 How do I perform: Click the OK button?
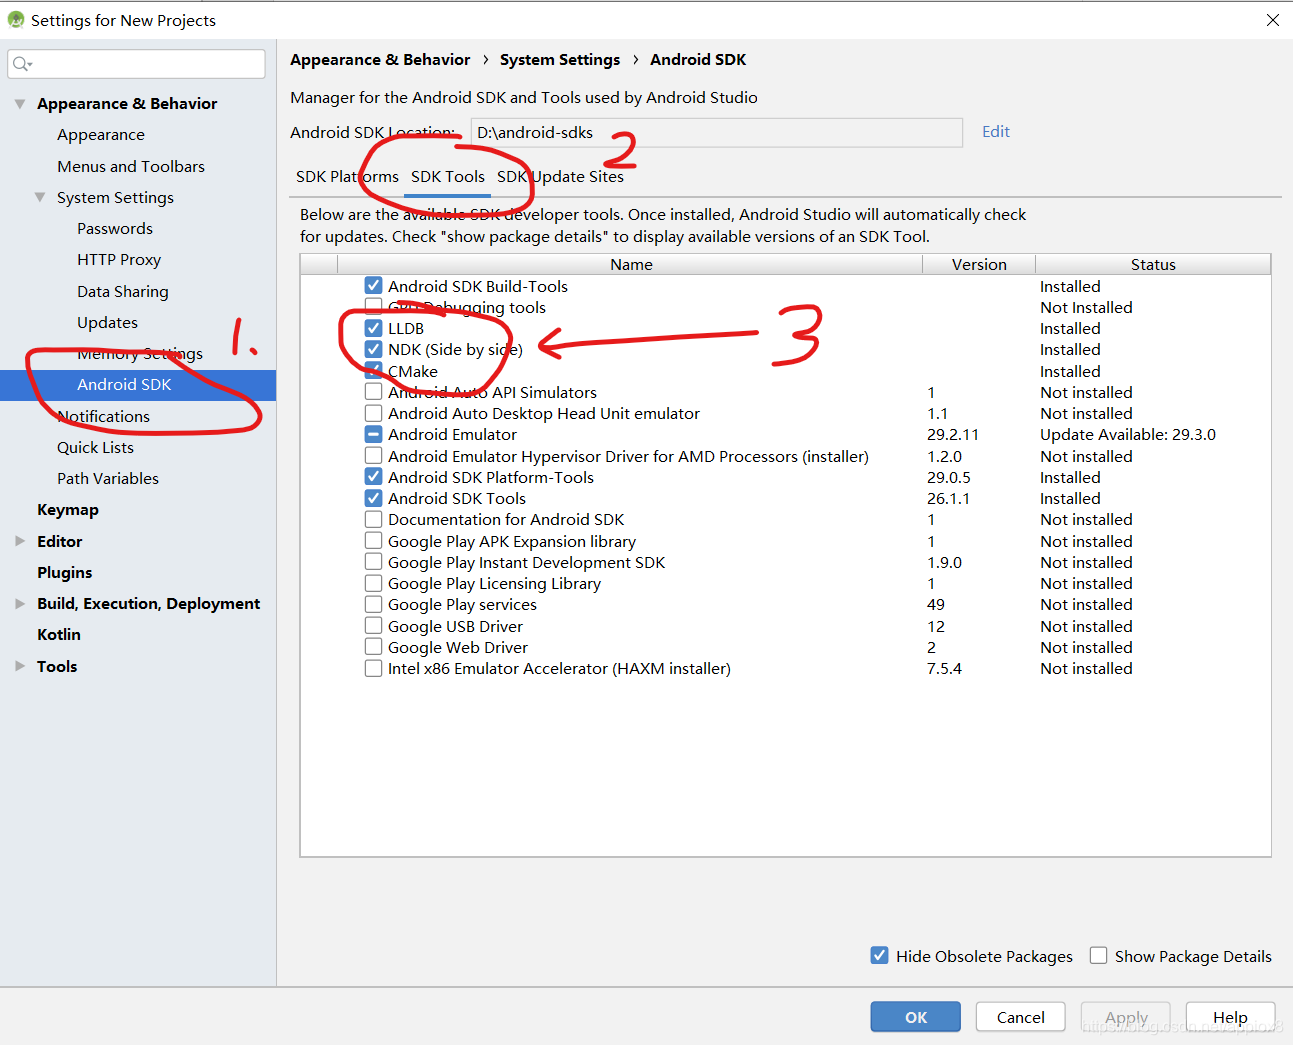(x=916, y=1017)
